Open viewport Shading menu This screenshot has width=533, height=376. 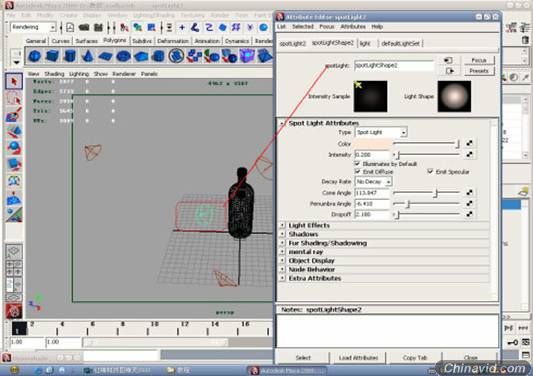(54, 74)
